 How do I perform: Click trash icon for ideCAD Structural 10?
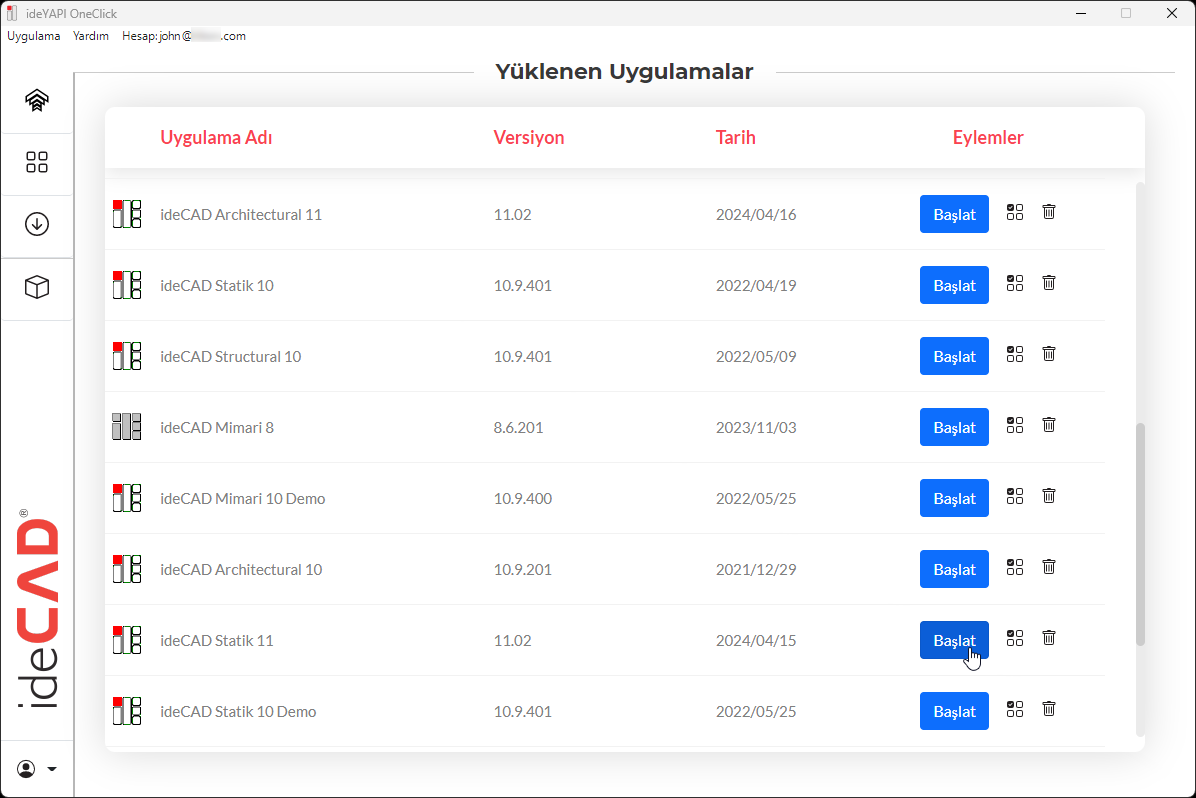click(1049, 354)
